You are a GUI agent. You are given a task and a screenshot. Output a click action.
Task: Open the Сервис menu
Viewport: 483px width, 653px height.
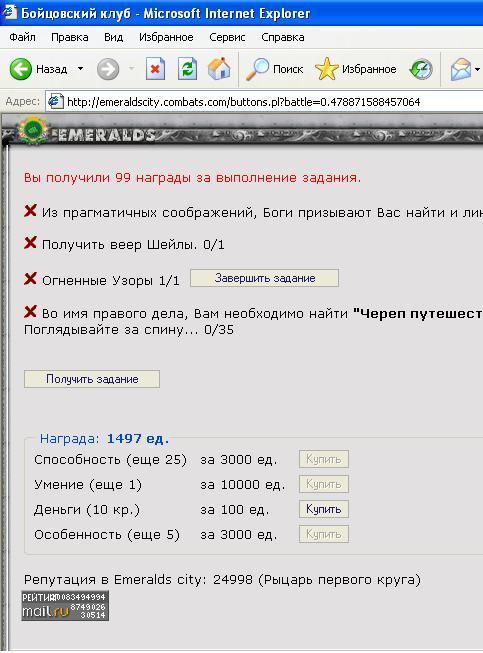[x=227, y=37]
